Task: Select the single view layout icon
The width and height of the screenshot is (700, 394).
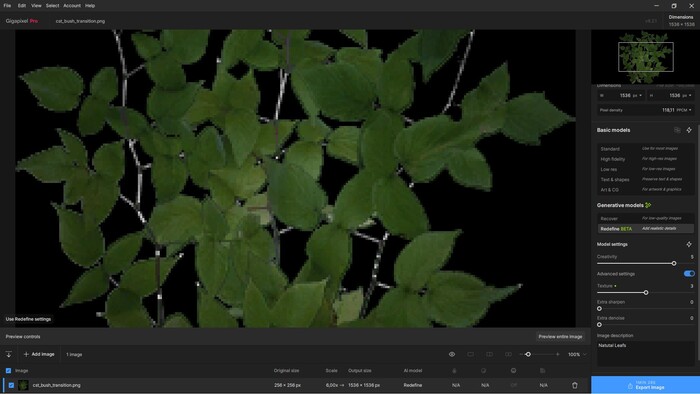Action: tap(471, 354)
